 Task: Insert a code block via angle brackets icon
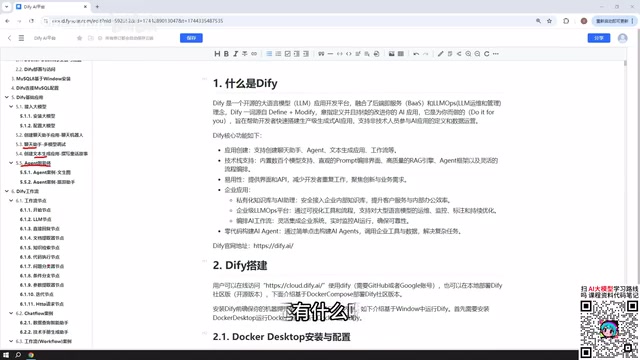(x=349, y=54)
